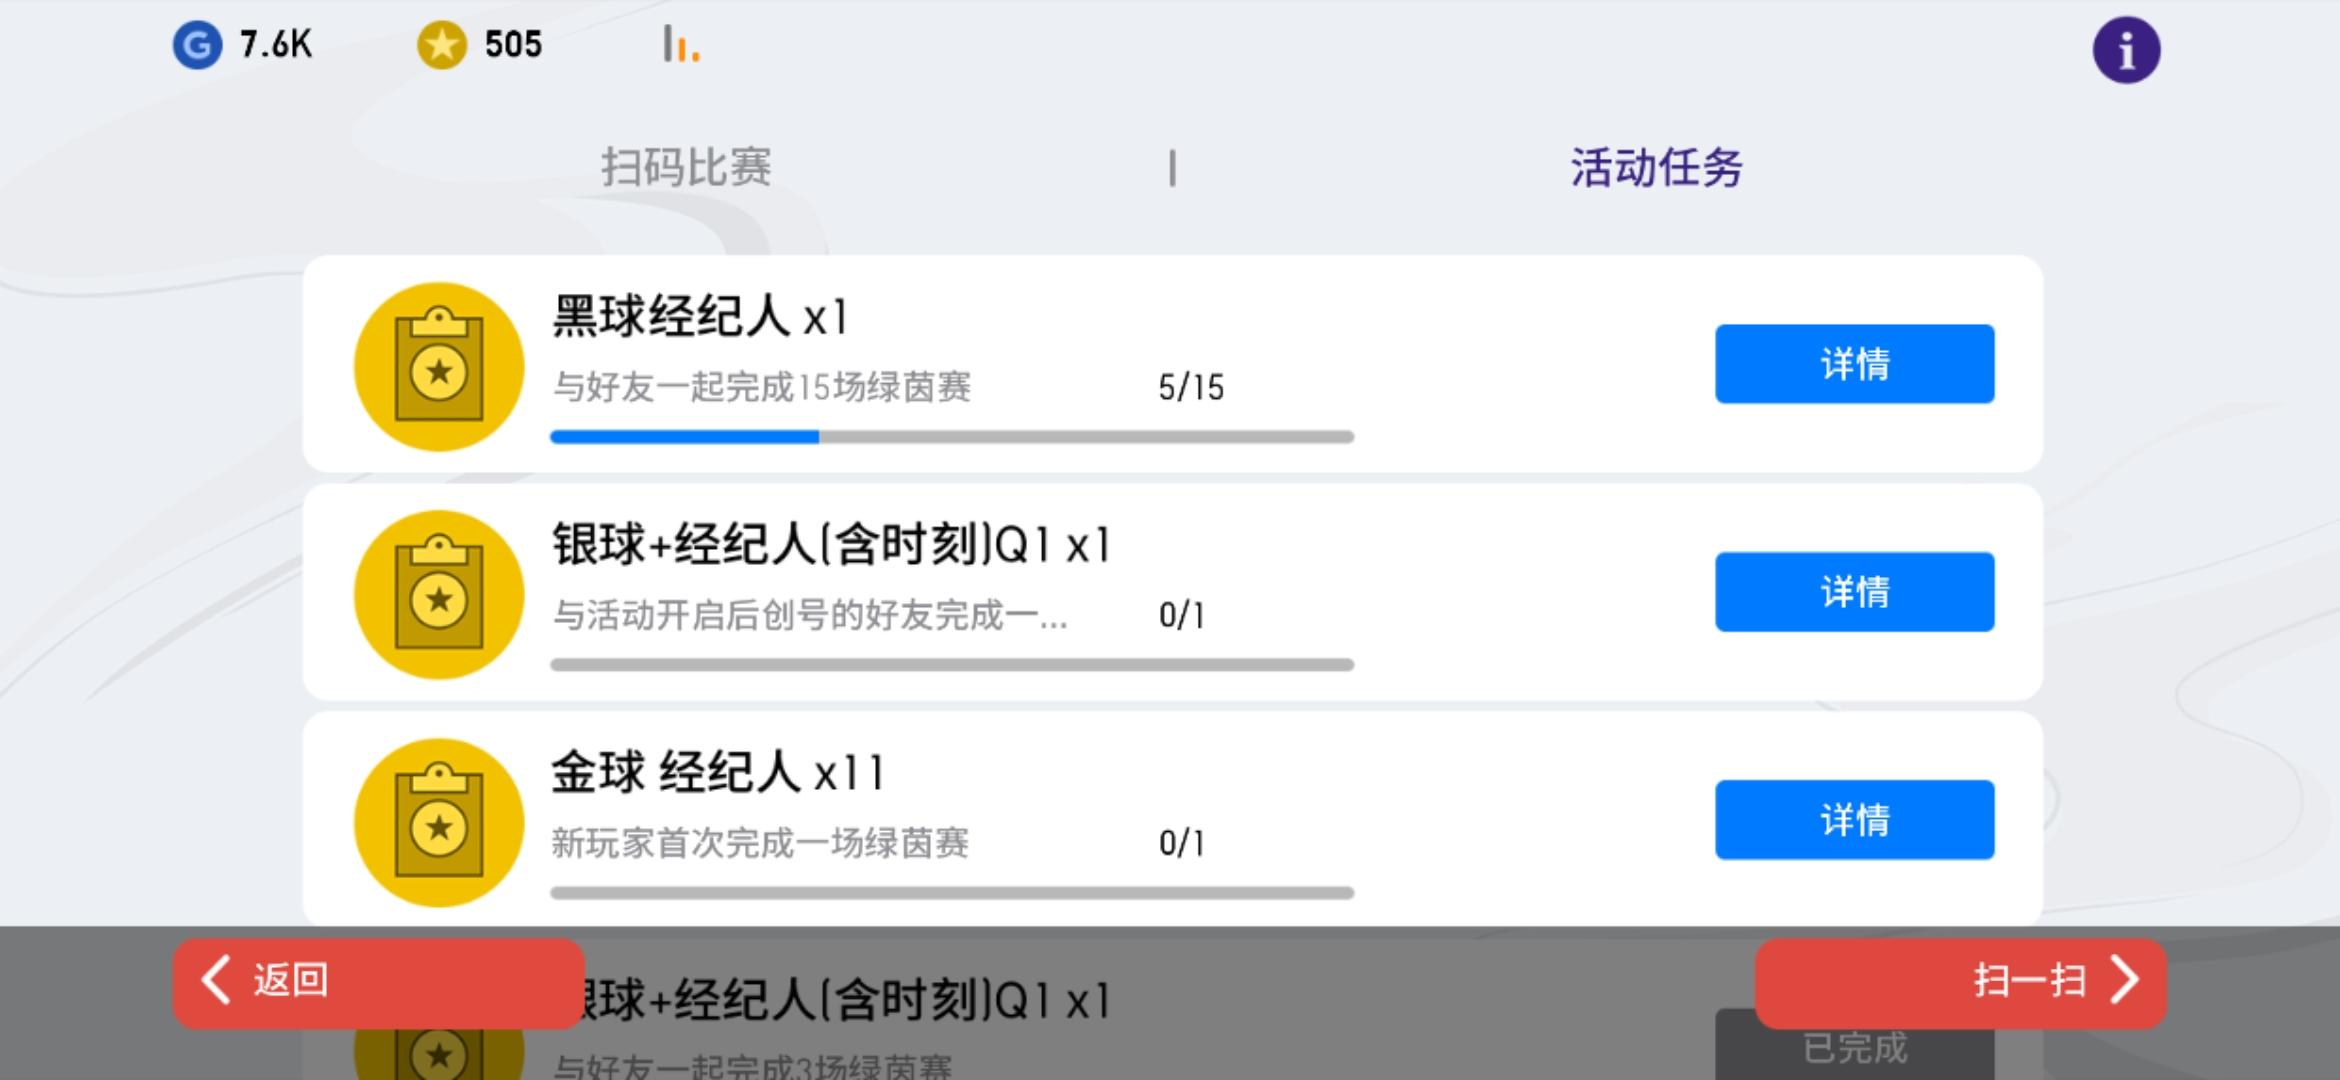Tap the blue G currency icon
This screenshot has height=1080, width=2340.
click(x=197, y=45)
